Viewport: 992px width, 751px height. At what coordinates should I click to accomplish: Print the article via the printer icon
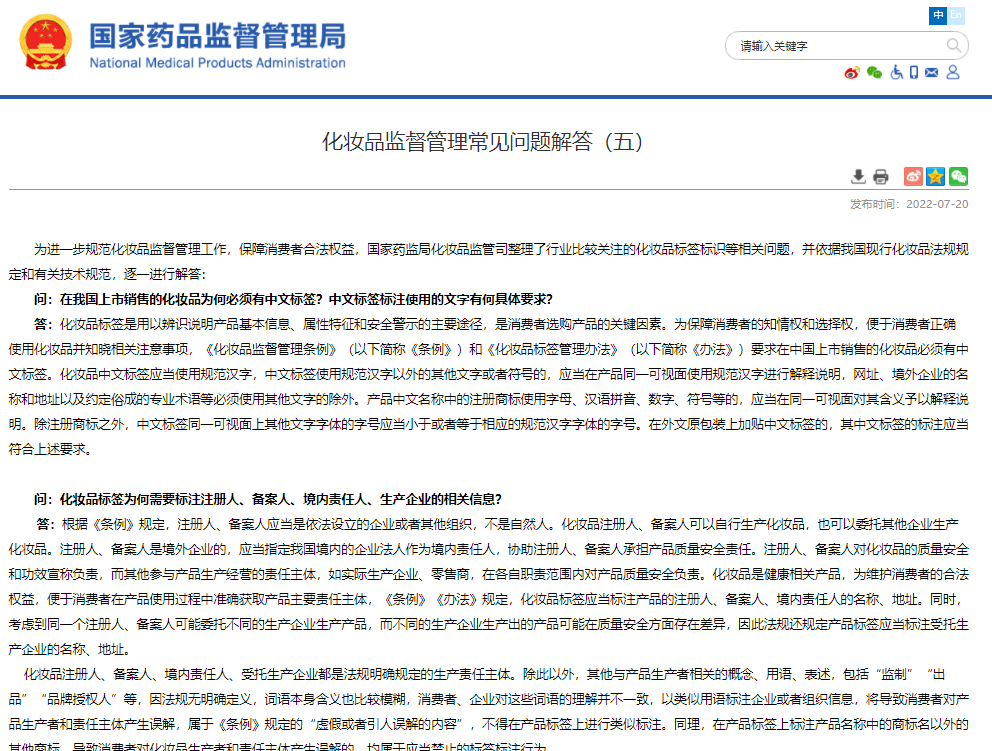pyautogui.click(x=881, y=176)
